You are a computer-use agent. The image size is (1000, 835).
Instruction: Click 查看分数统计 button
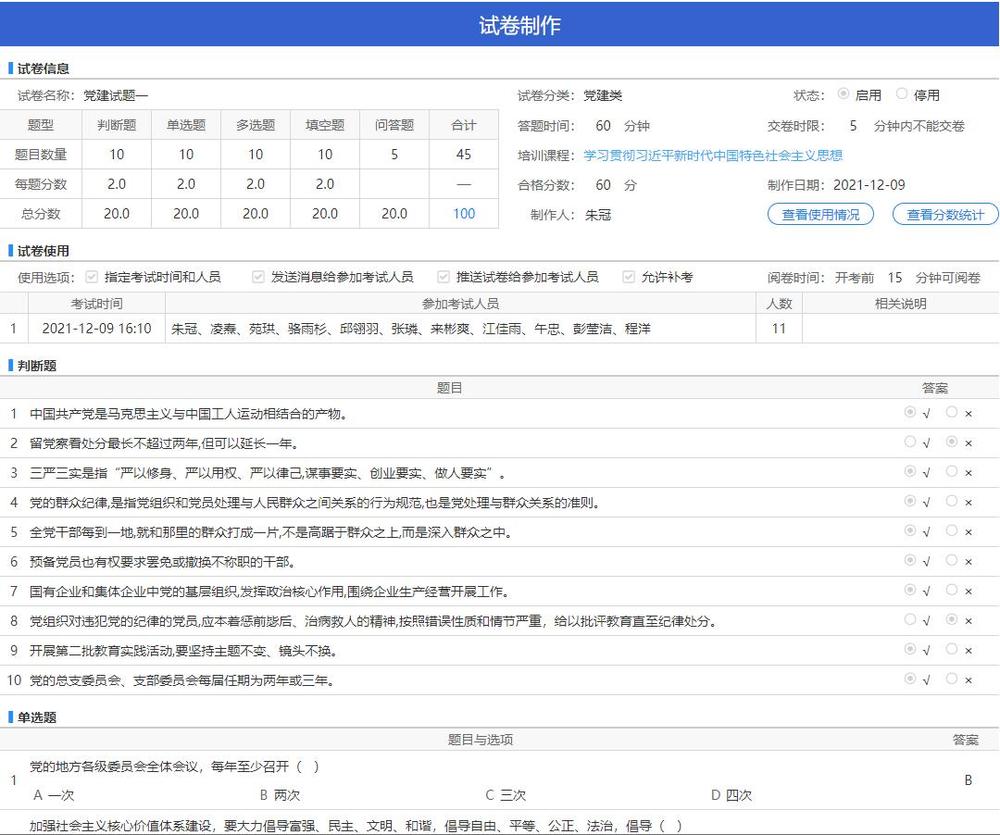(x=945, y=214)
